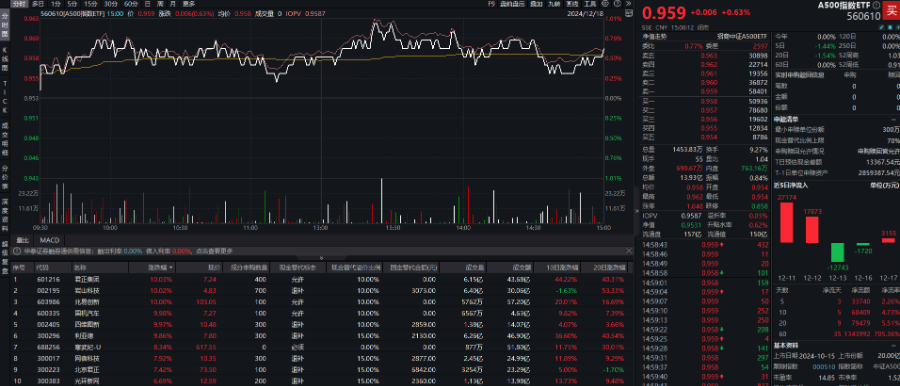Select the 多日 timeframe tab

point(38,3)
